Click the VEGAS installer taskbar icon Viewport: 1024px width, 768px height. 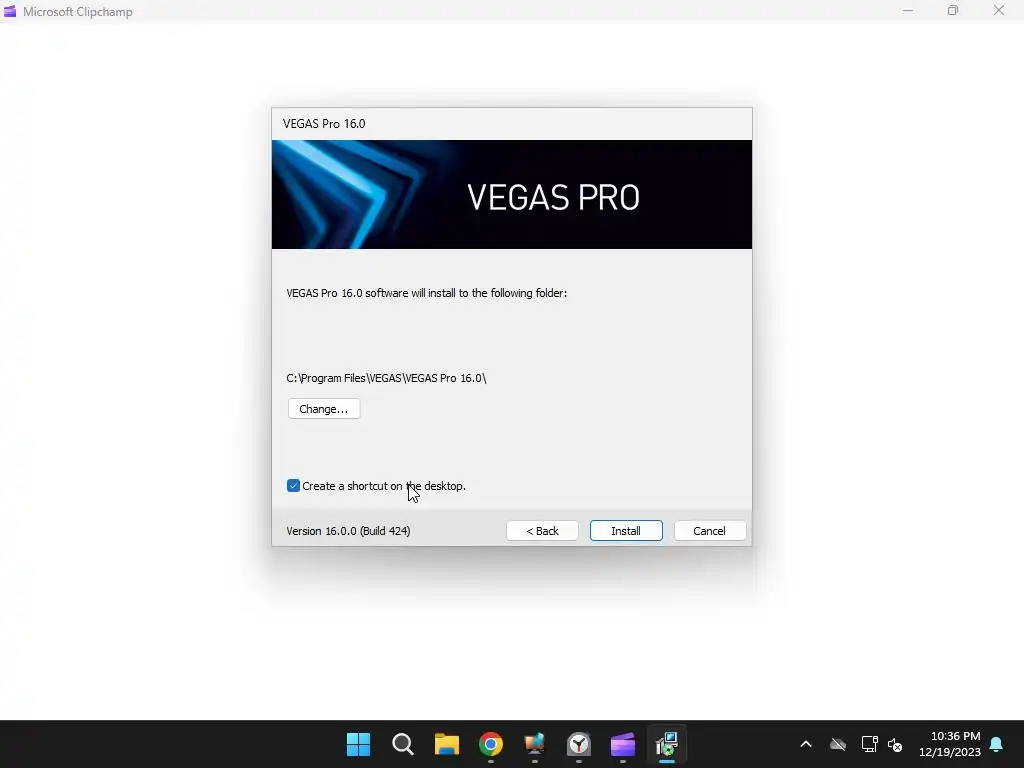coord(667,744)
